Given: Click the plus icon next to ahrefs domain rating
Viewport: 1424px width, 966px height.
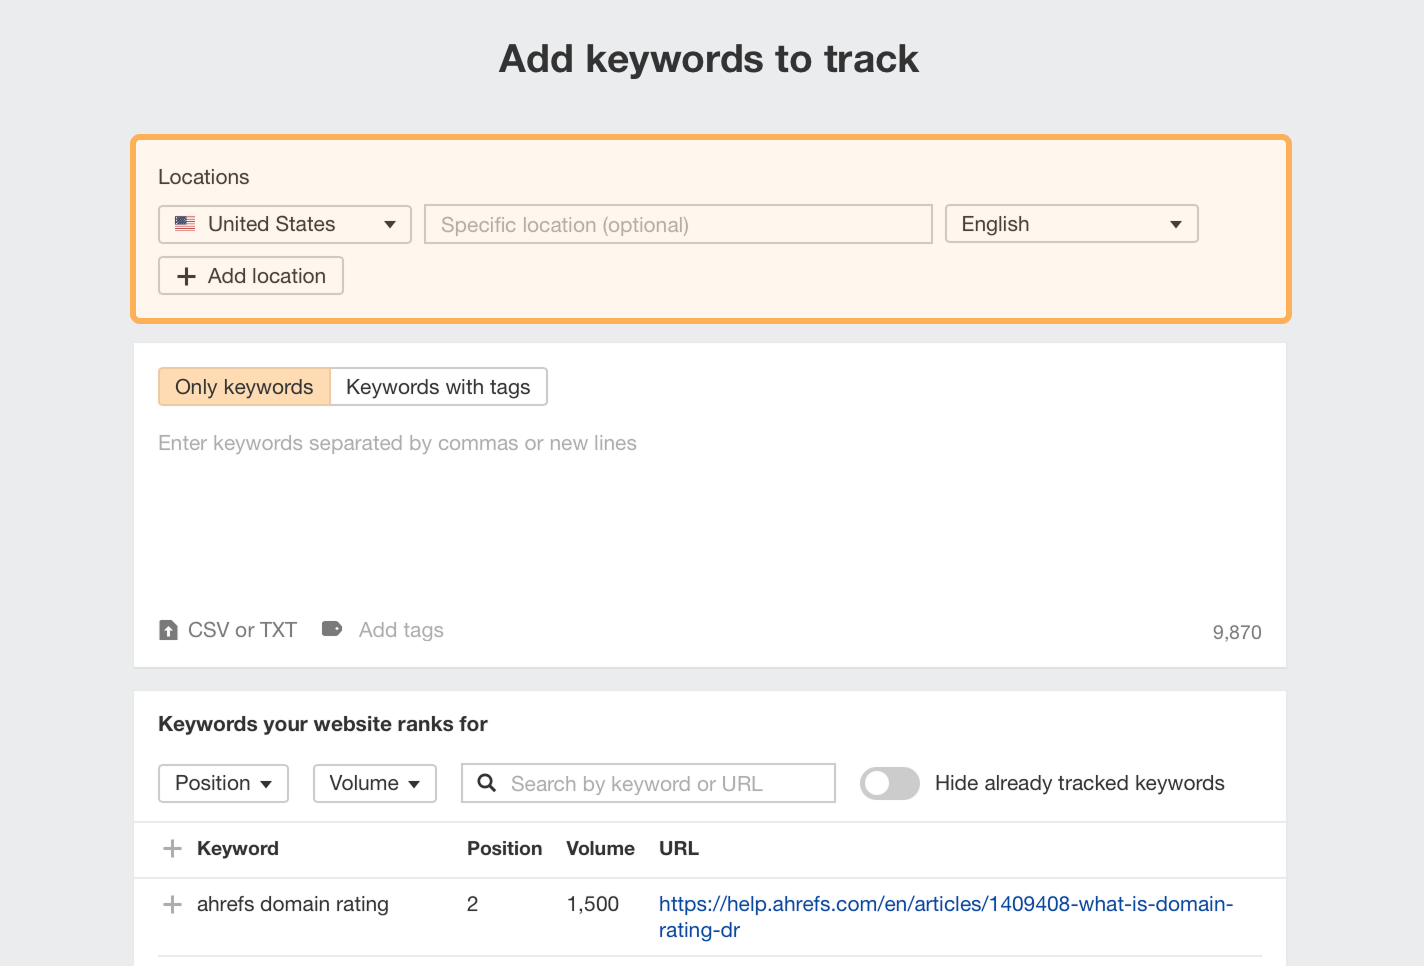Looking at the screenshot, I should pos(172,904).
